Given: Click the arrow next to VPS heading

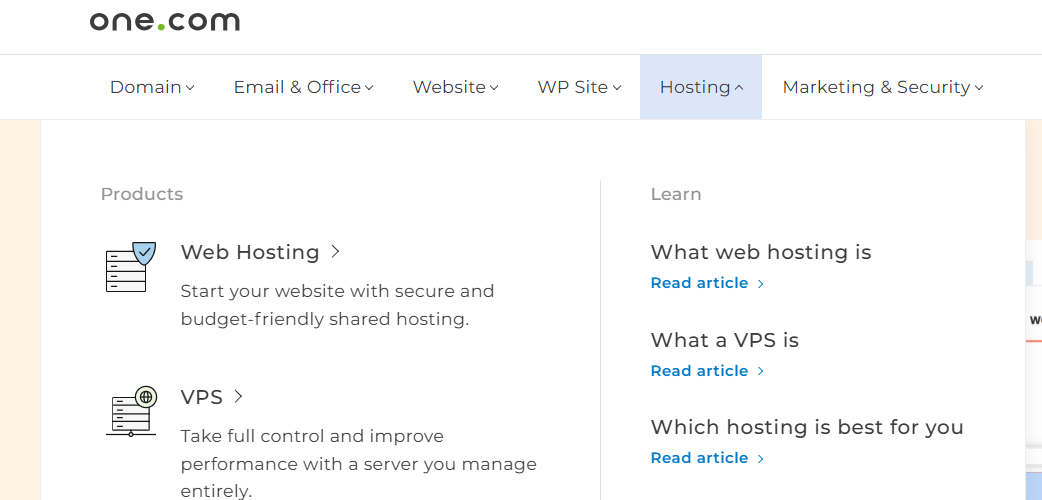Looking at the screenshot, I should [239, 397].
